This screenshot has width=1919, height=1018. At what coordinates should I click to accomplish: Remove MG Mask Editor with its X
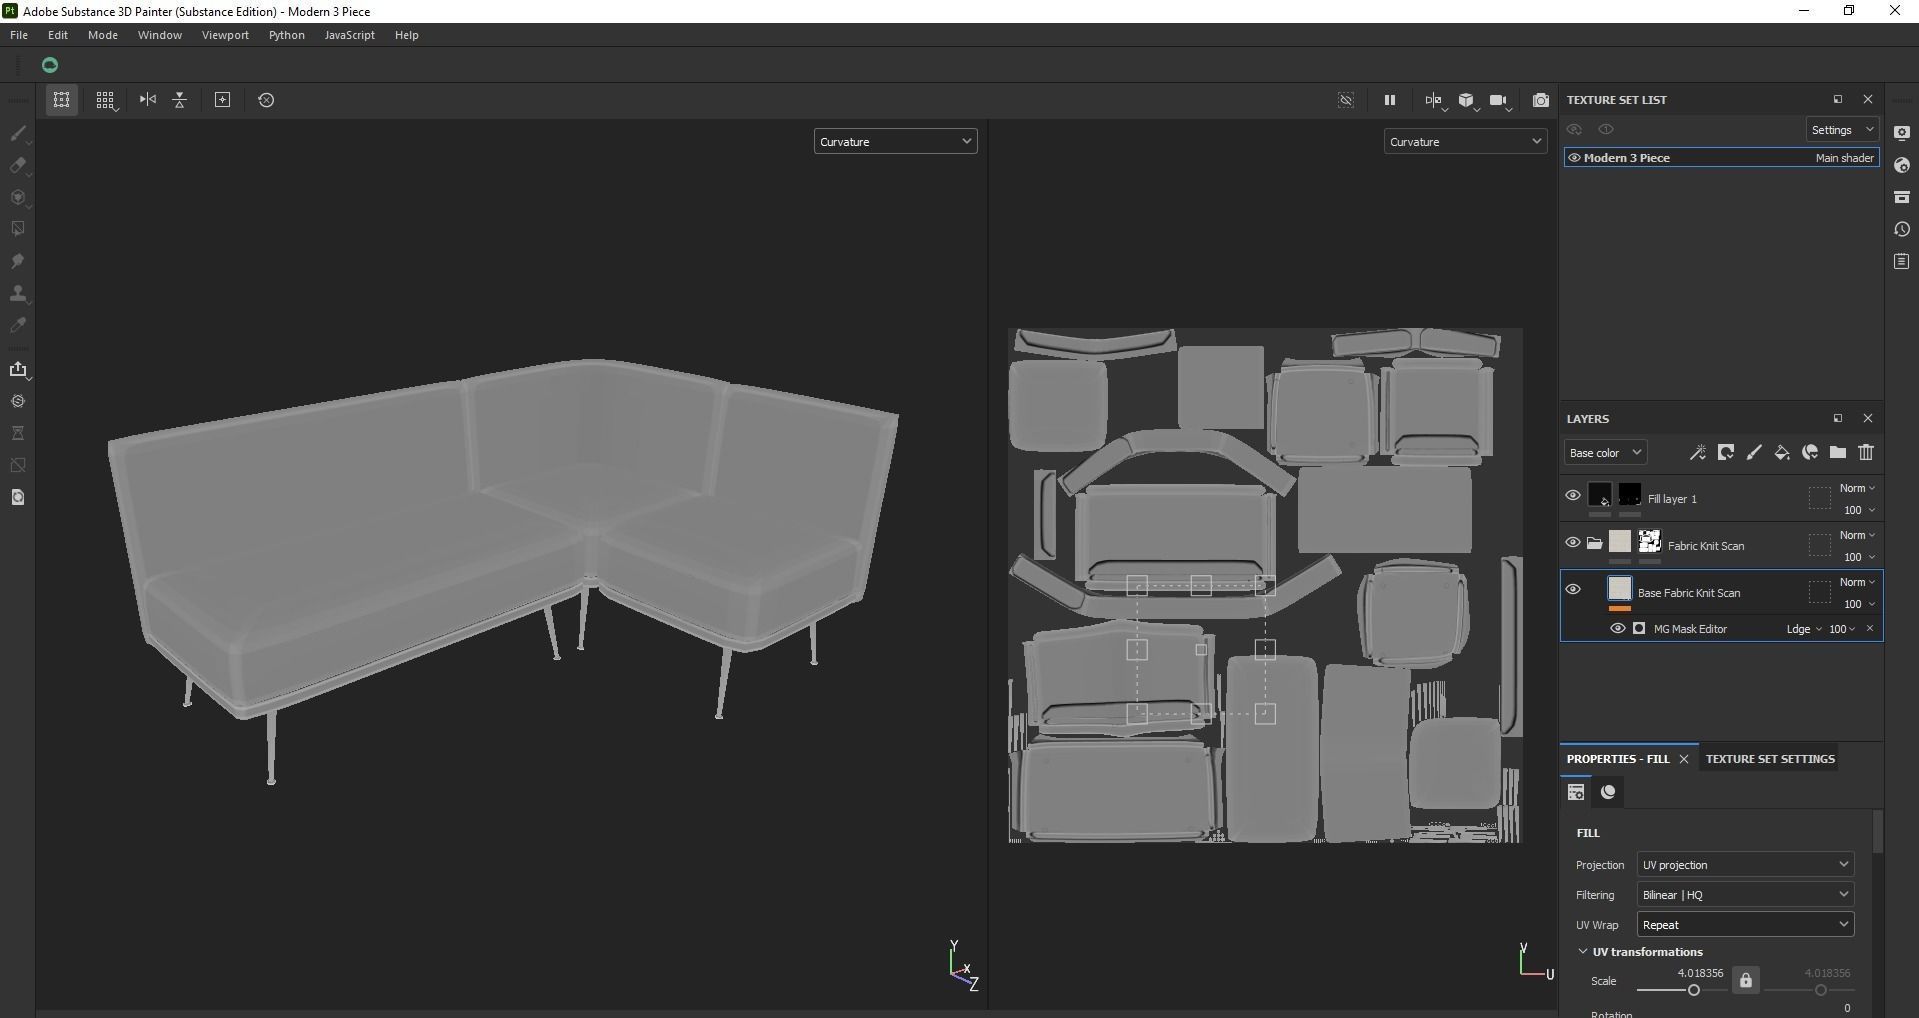point(1870,629)
